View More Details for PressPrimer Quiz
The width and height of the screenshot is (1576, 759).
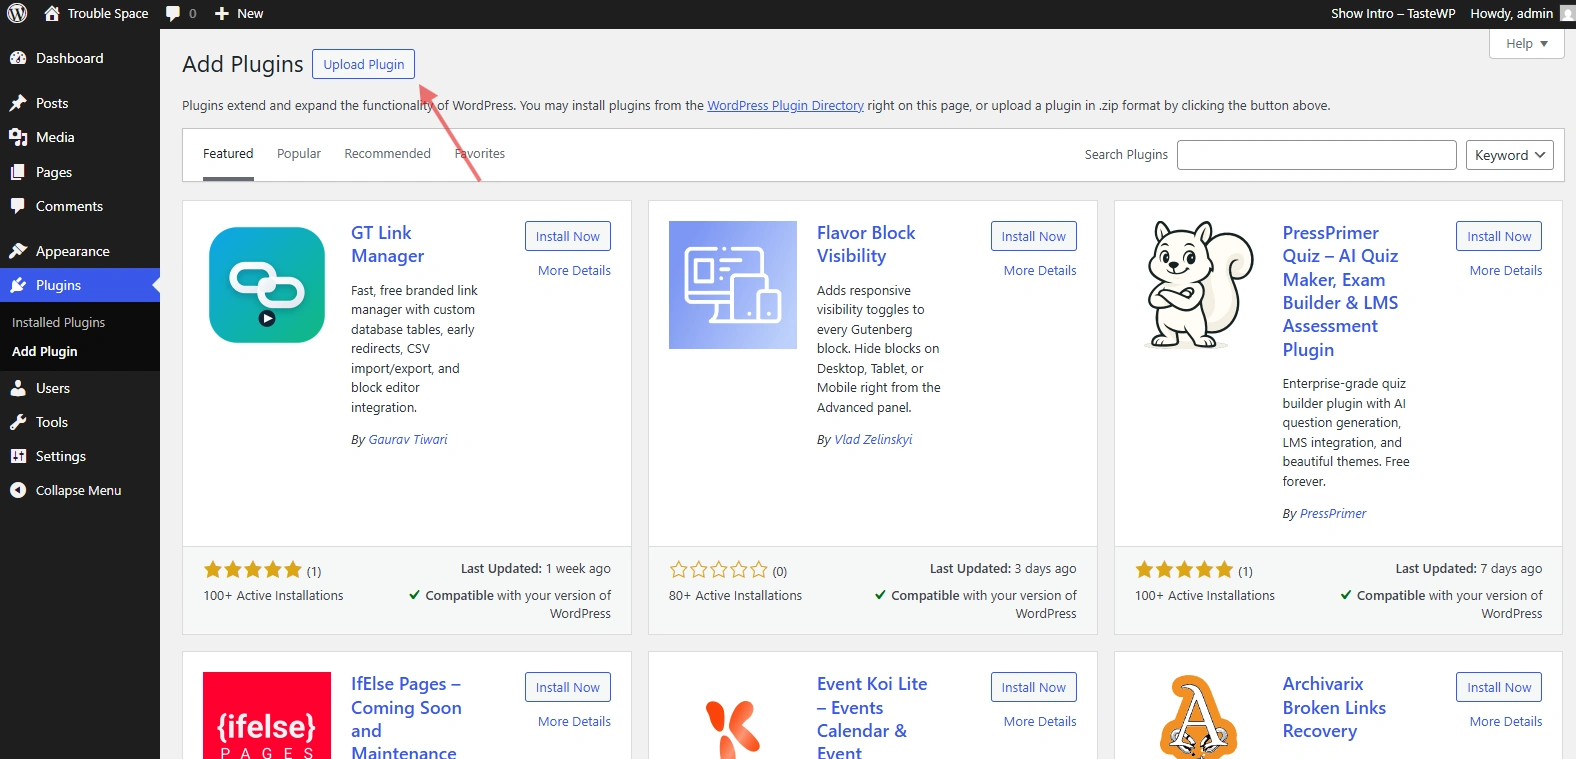pos(1506,271)
